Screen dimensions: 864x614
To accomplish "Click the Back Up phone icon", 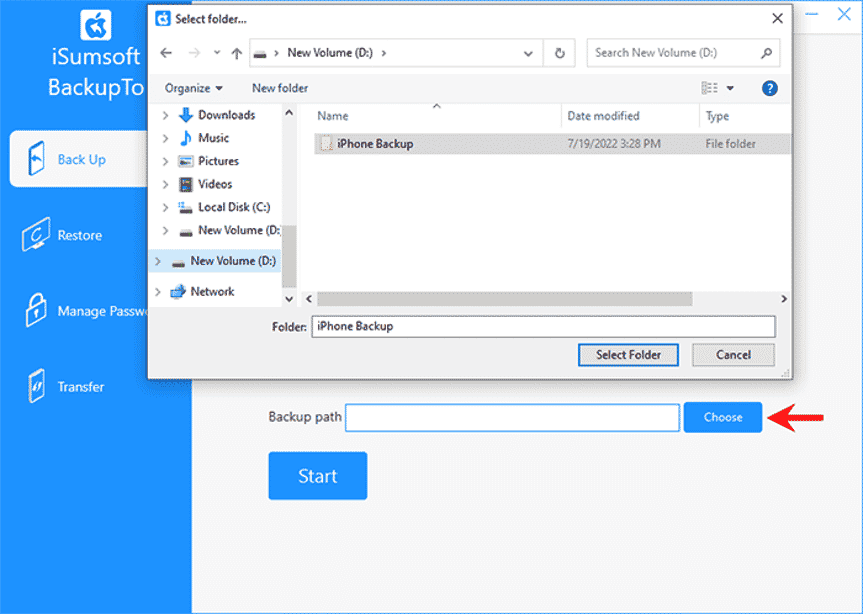I will 36,158.
